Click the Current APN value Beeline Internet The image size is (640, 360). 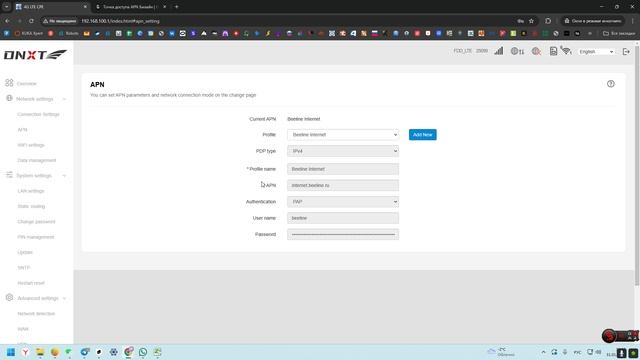tap(304, 119)
